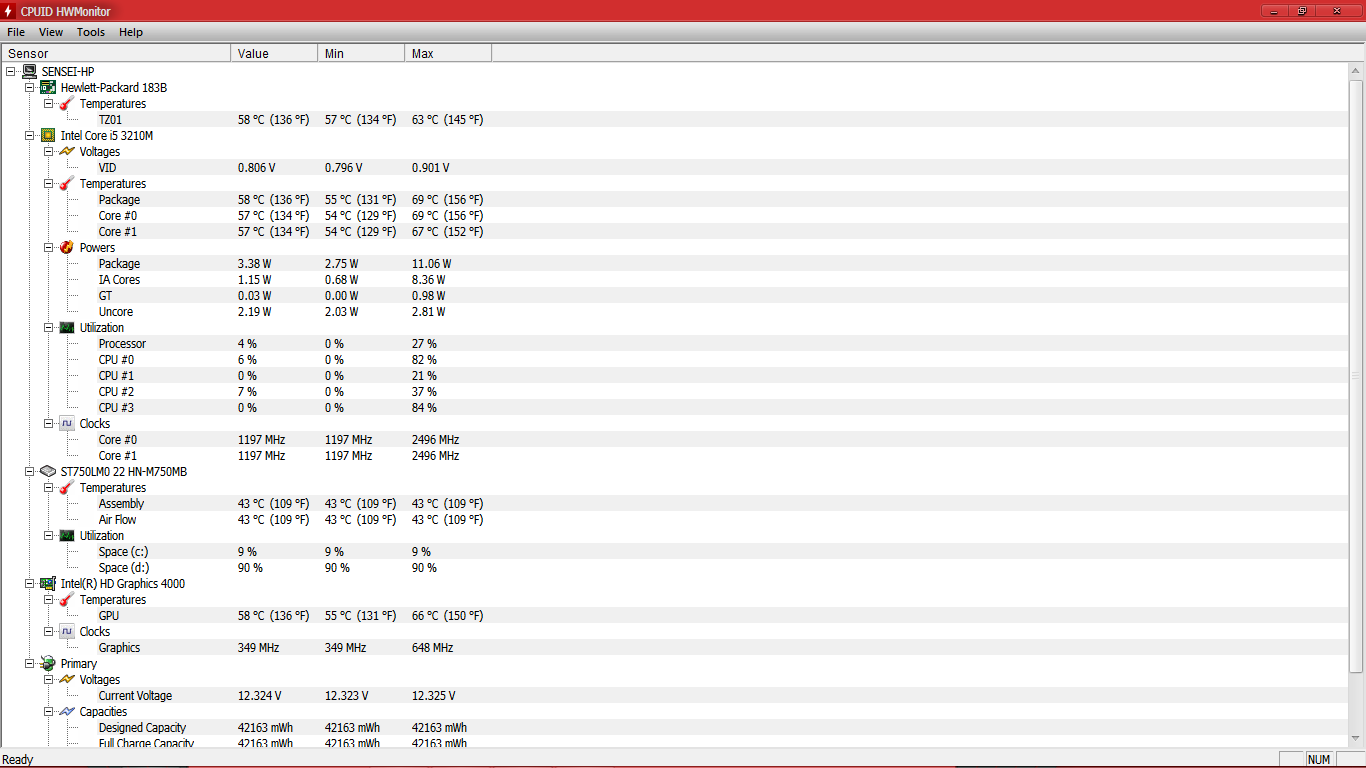
Task: Collapse the Powers group
Action: (49, 248)
